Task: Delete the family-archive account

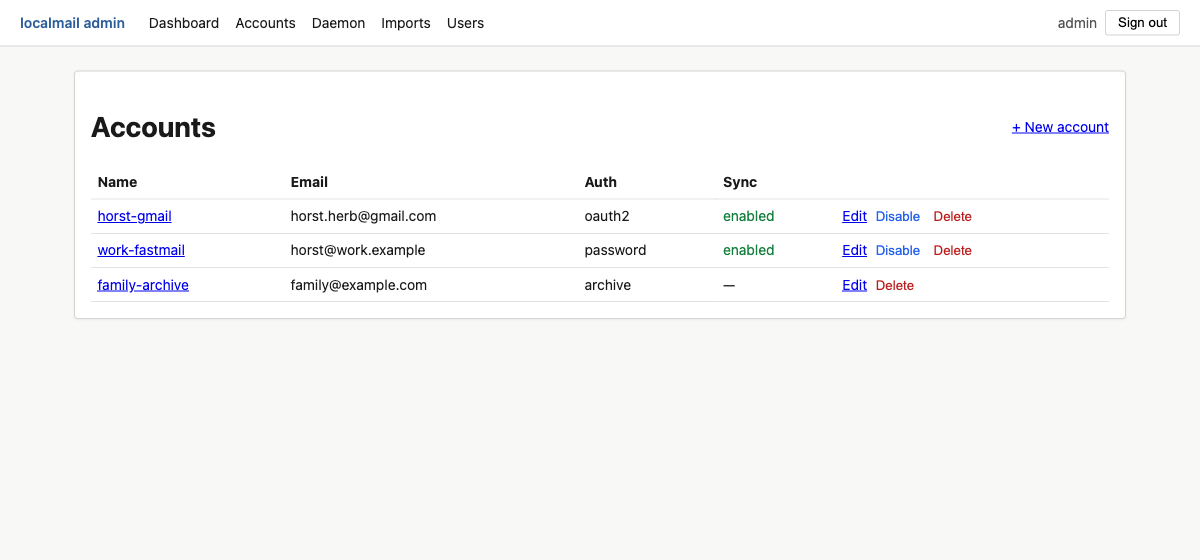Action: click(x=895, y=285)
